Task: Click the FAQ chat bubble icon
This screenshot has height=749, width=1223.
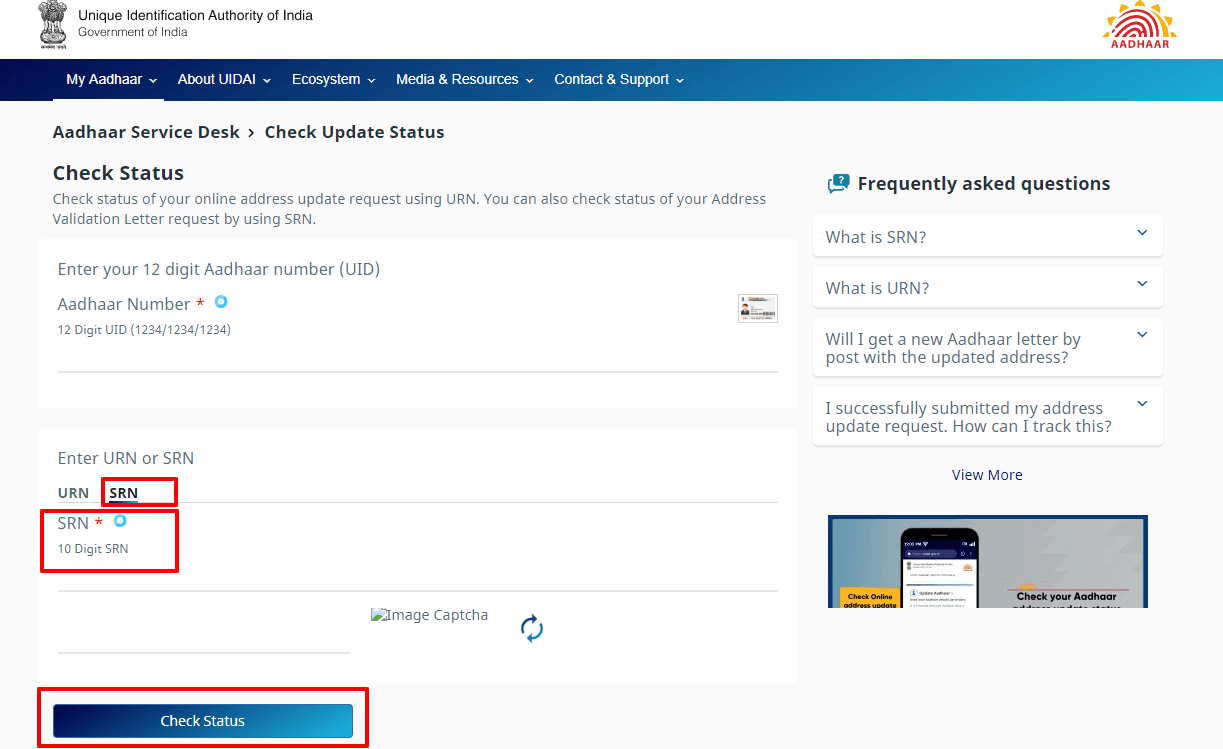Action: click(x=838, y=184)
